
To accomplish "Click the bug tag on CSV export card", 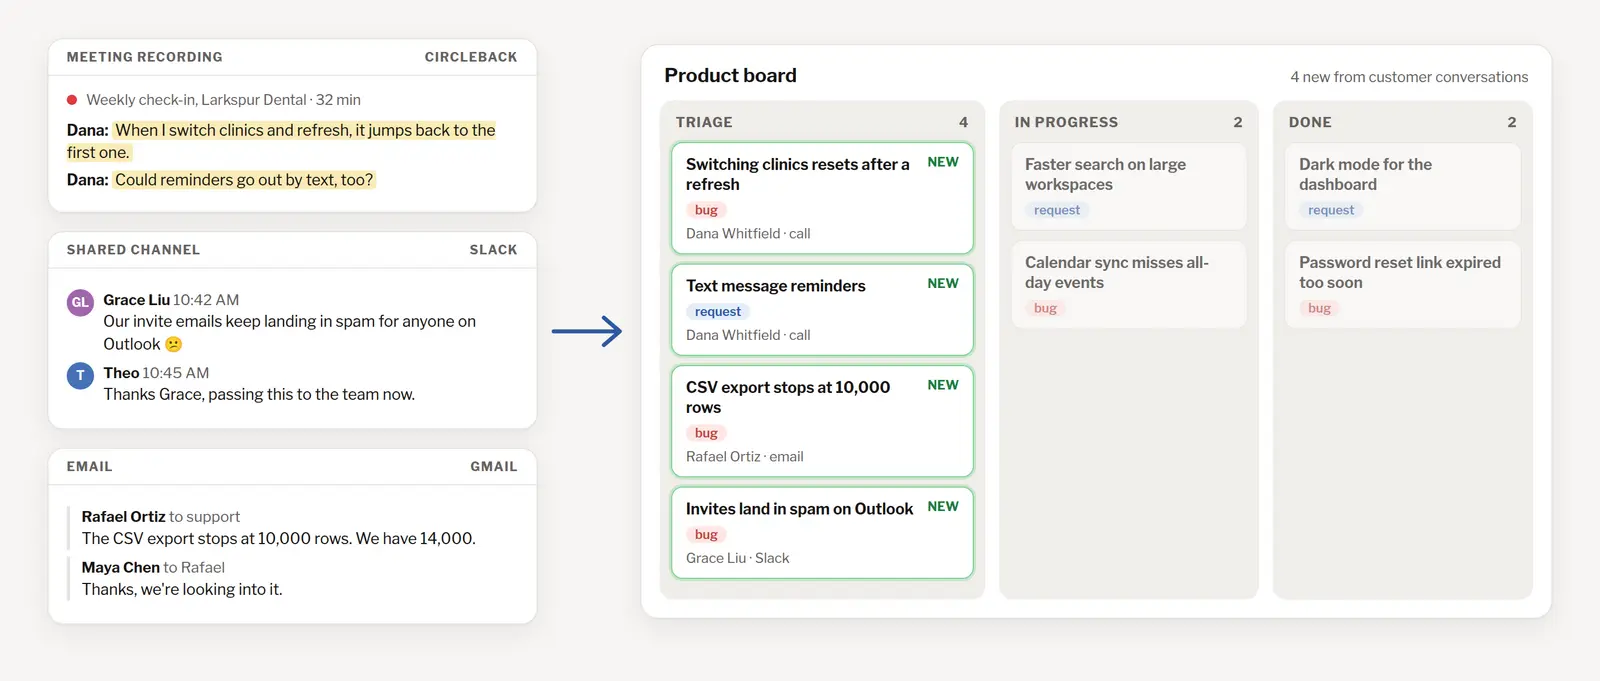I will coord(706,433).
